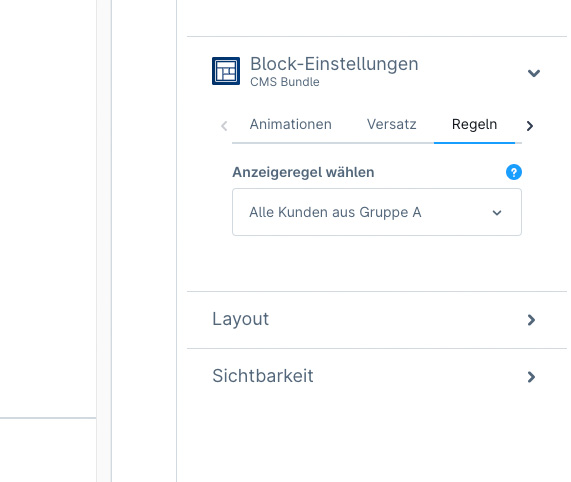Open the Anzeigeregel wählen dropdown
The image size is (571, 482).
point(377,212)
